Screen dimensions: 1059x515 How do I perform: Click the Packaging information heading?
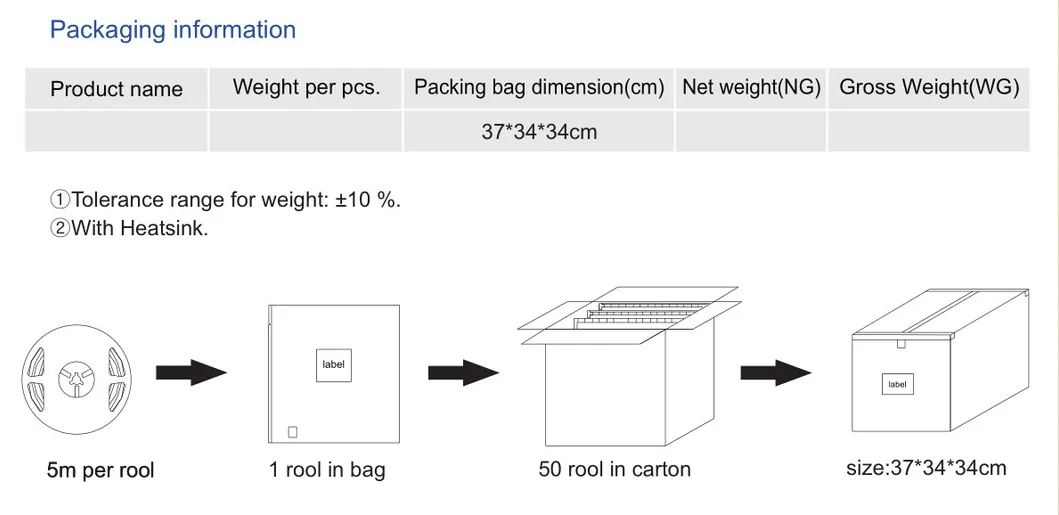coord(173,29)
